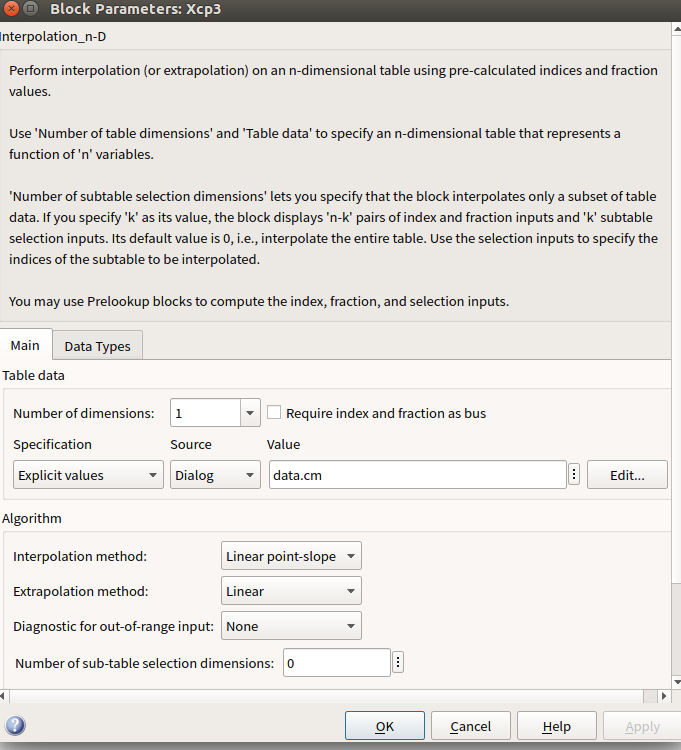The width and height of the screenshot is (681, 750).
Task: Switch to the Data Types tab
Action: 98,346
